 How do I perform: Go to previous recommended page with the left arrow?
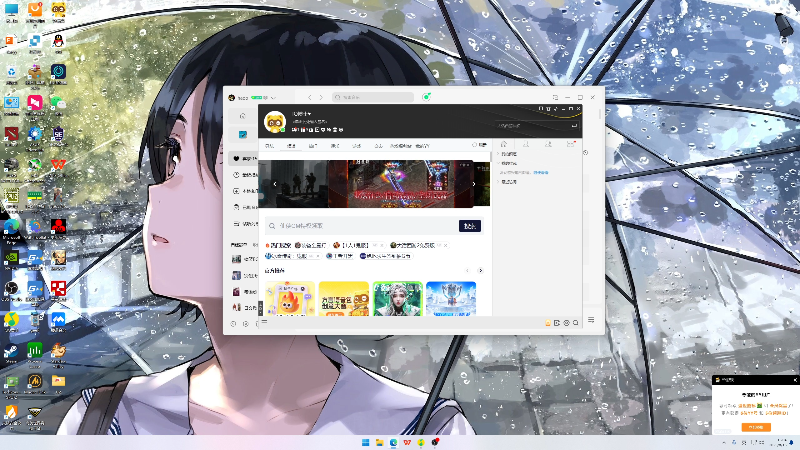pyautogui.click(x=467, y=270)
